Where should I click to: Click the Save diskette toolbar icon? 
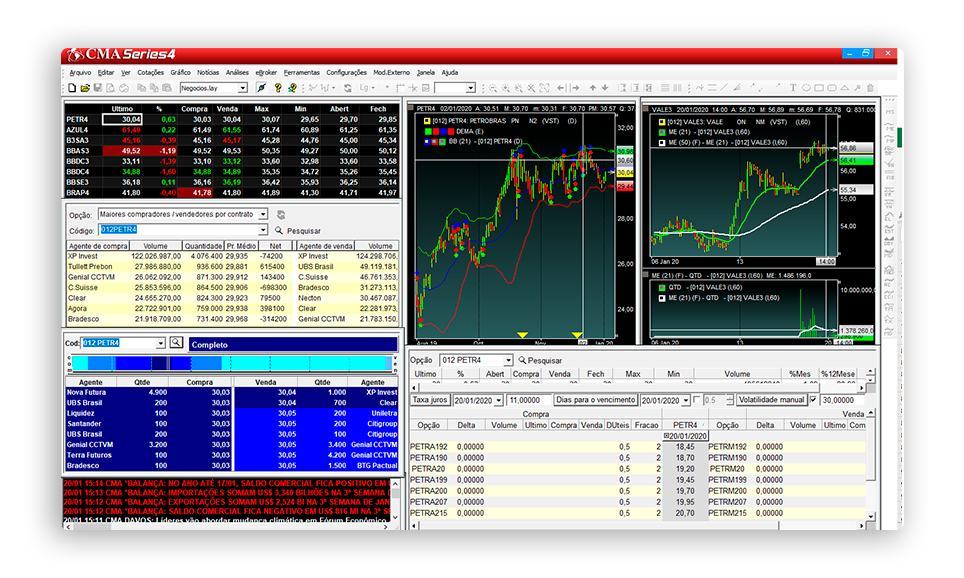click(x=98, y=88)
